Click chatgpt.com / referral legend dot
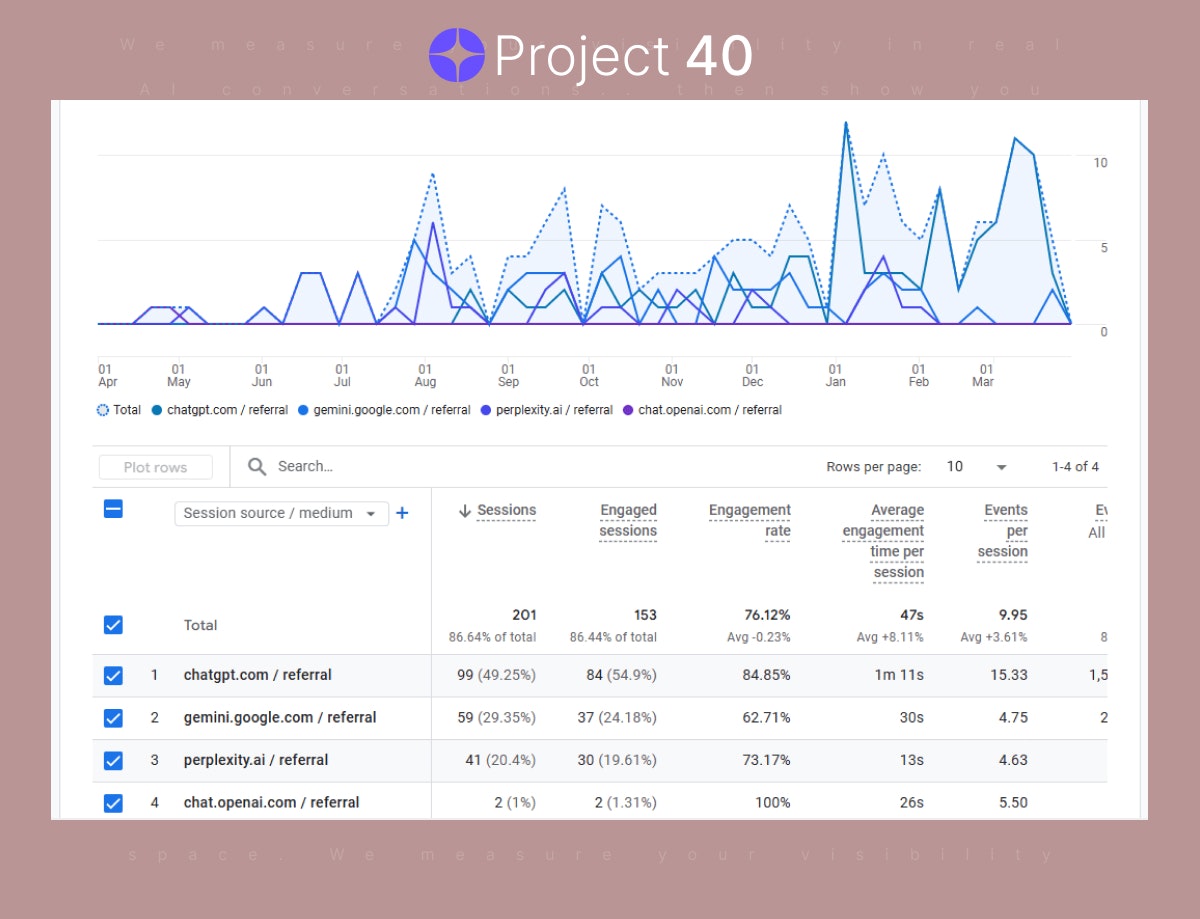Viewport: 1200px width, 919px height. [x=157, y=410]
